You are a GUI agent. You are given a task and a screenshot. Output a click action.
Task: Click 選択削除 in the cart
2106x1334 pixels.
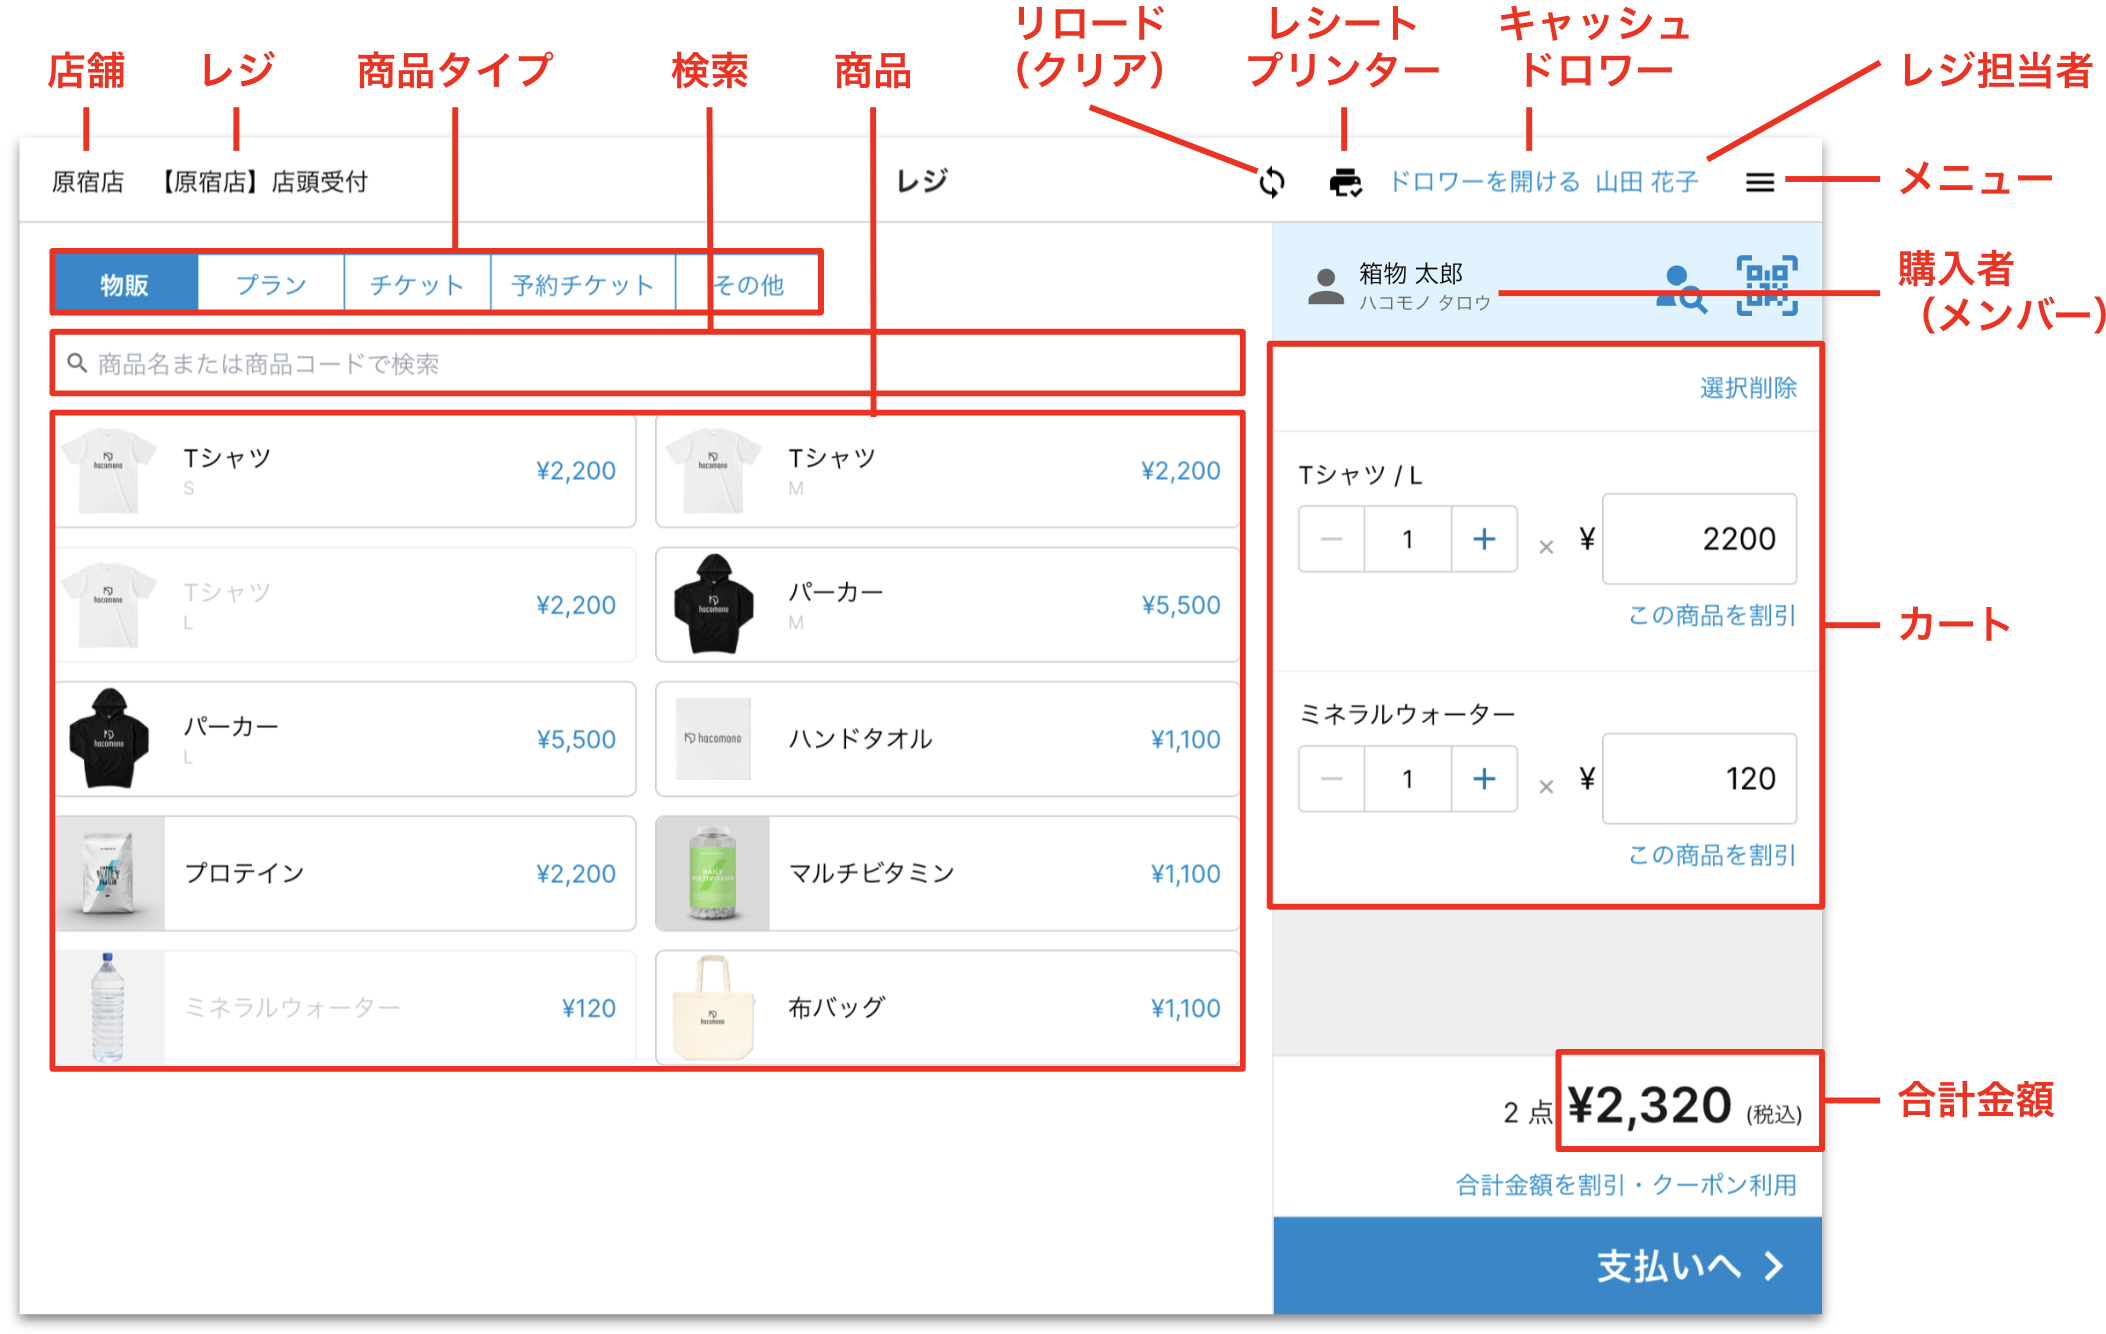coord(1747,388)
